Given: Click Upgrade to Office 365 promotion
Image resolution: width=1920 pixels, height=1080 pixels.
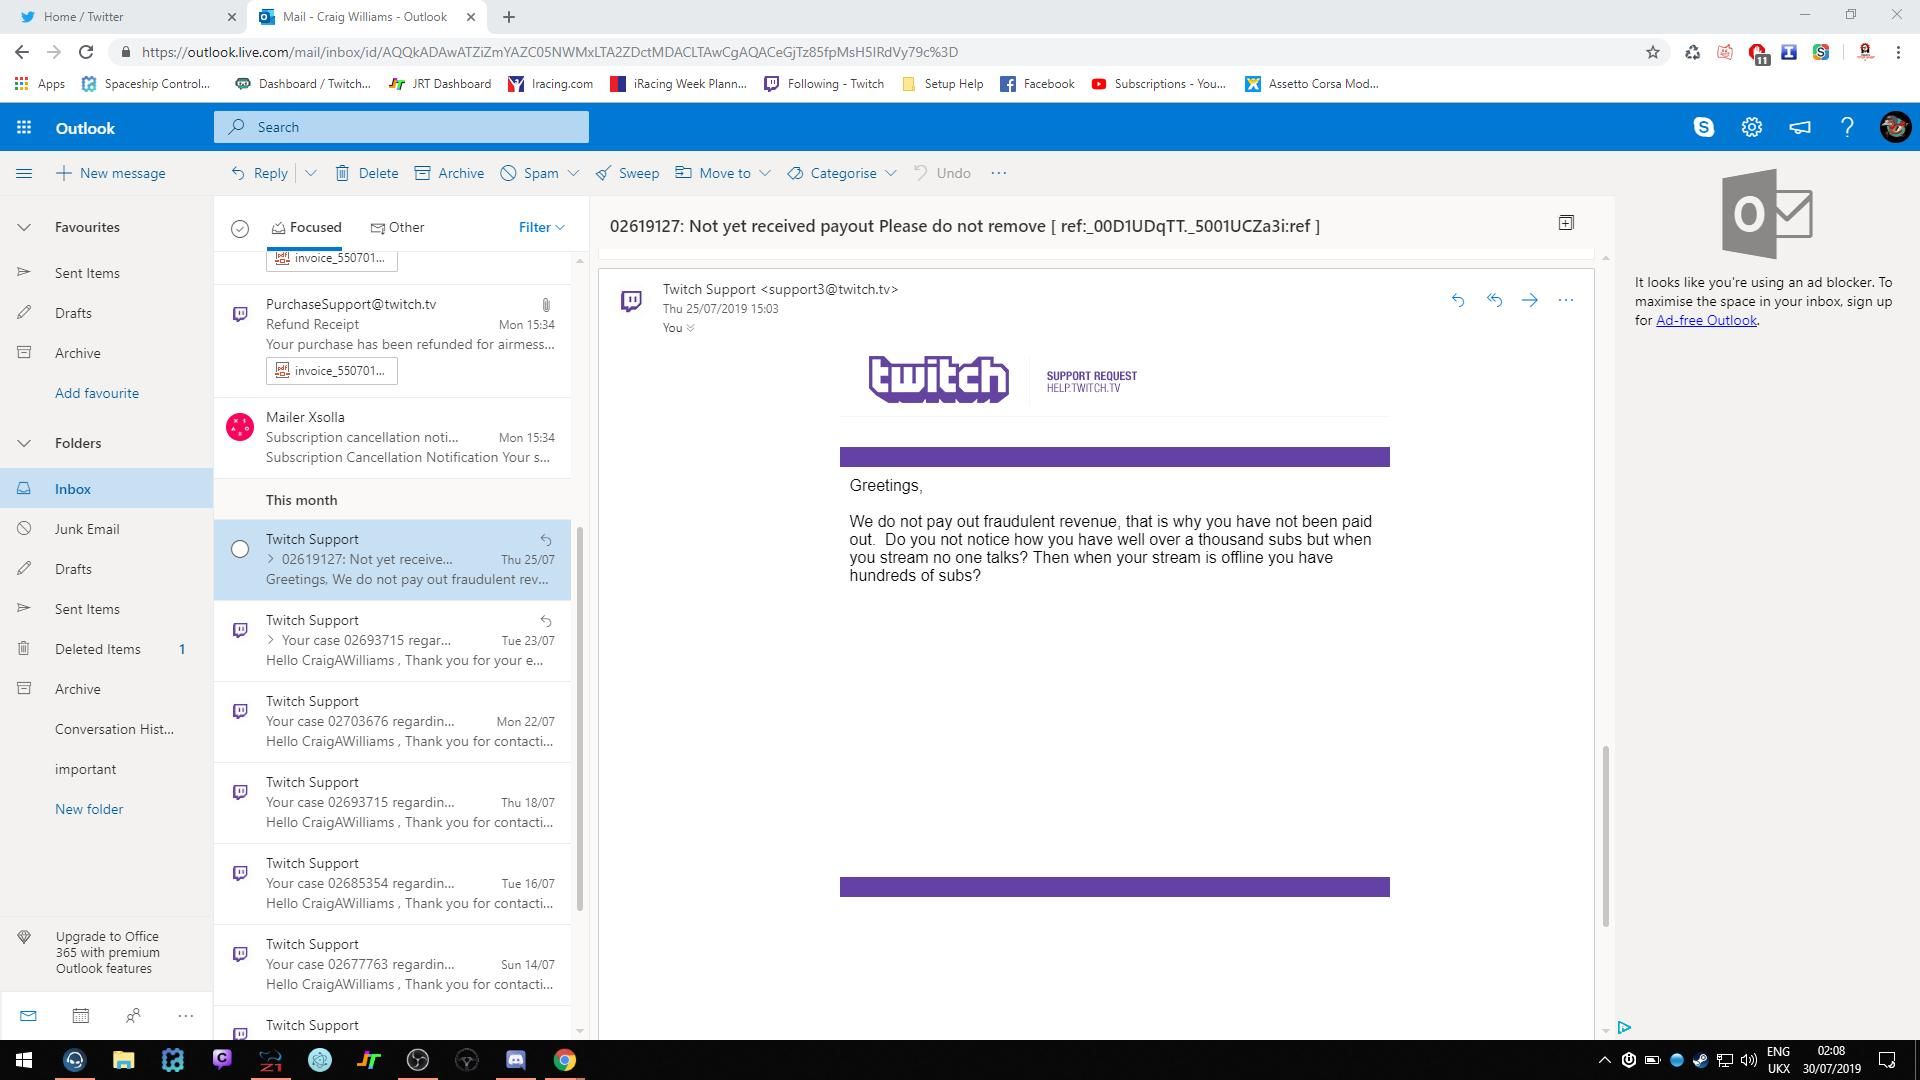Looking at the screenshot, I should 106,952.
